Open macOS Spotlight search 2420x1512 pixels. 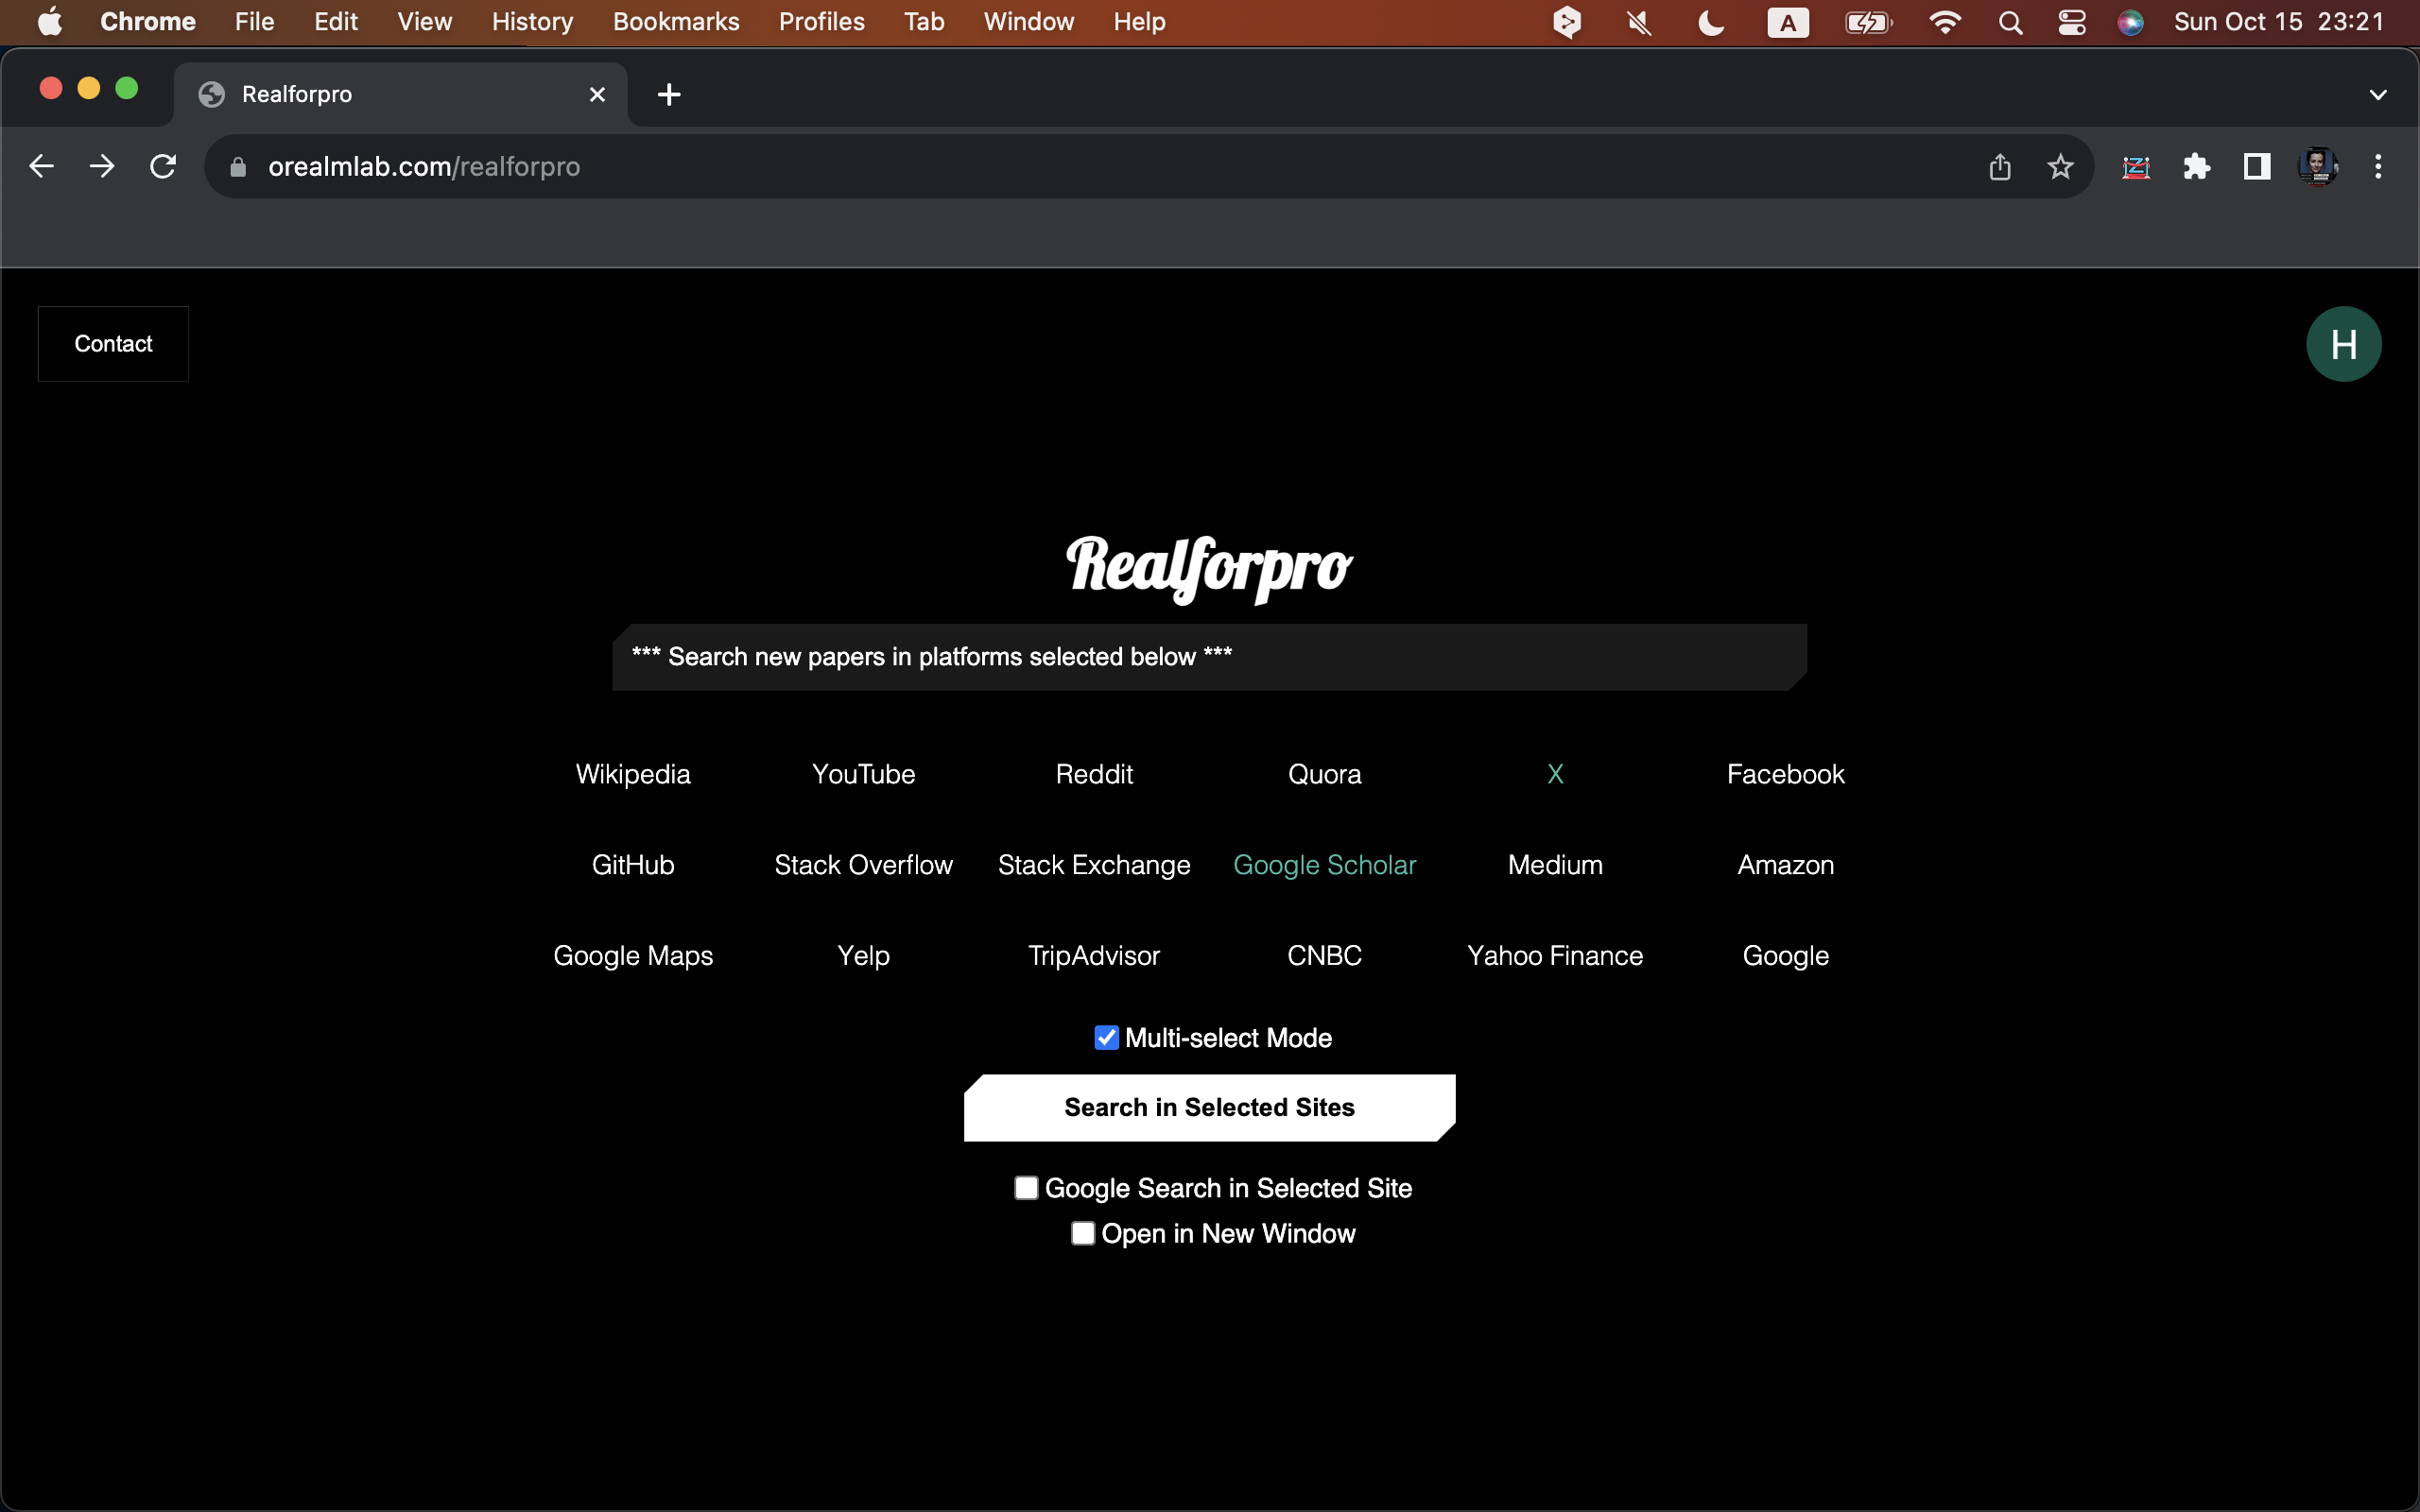click(x=2010, y=22)
